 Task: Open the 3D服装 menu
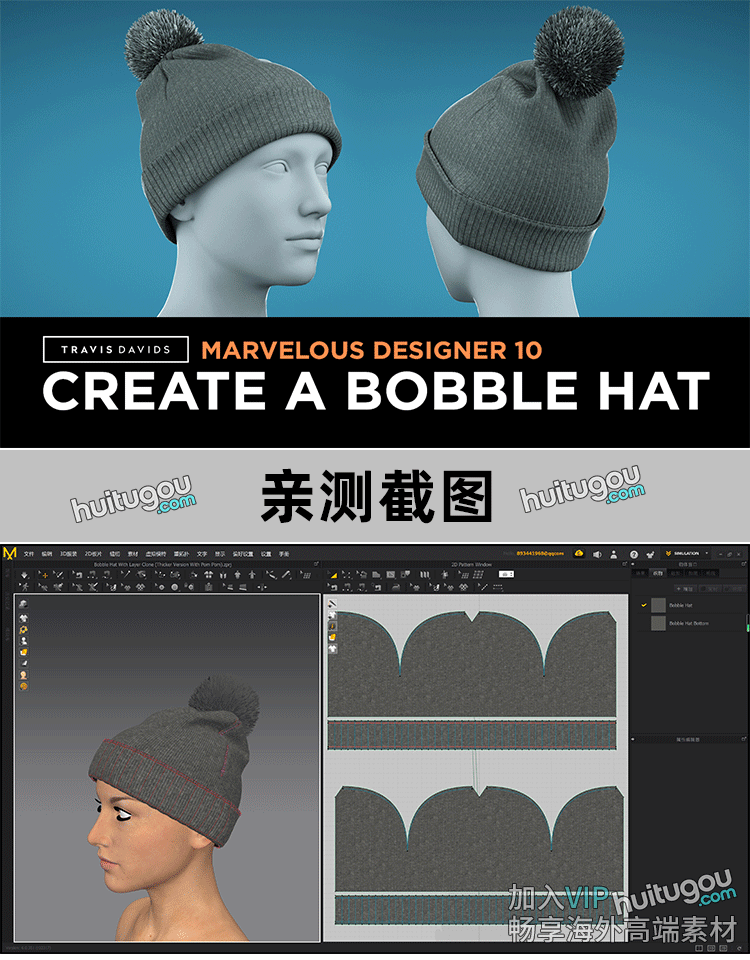68,553
